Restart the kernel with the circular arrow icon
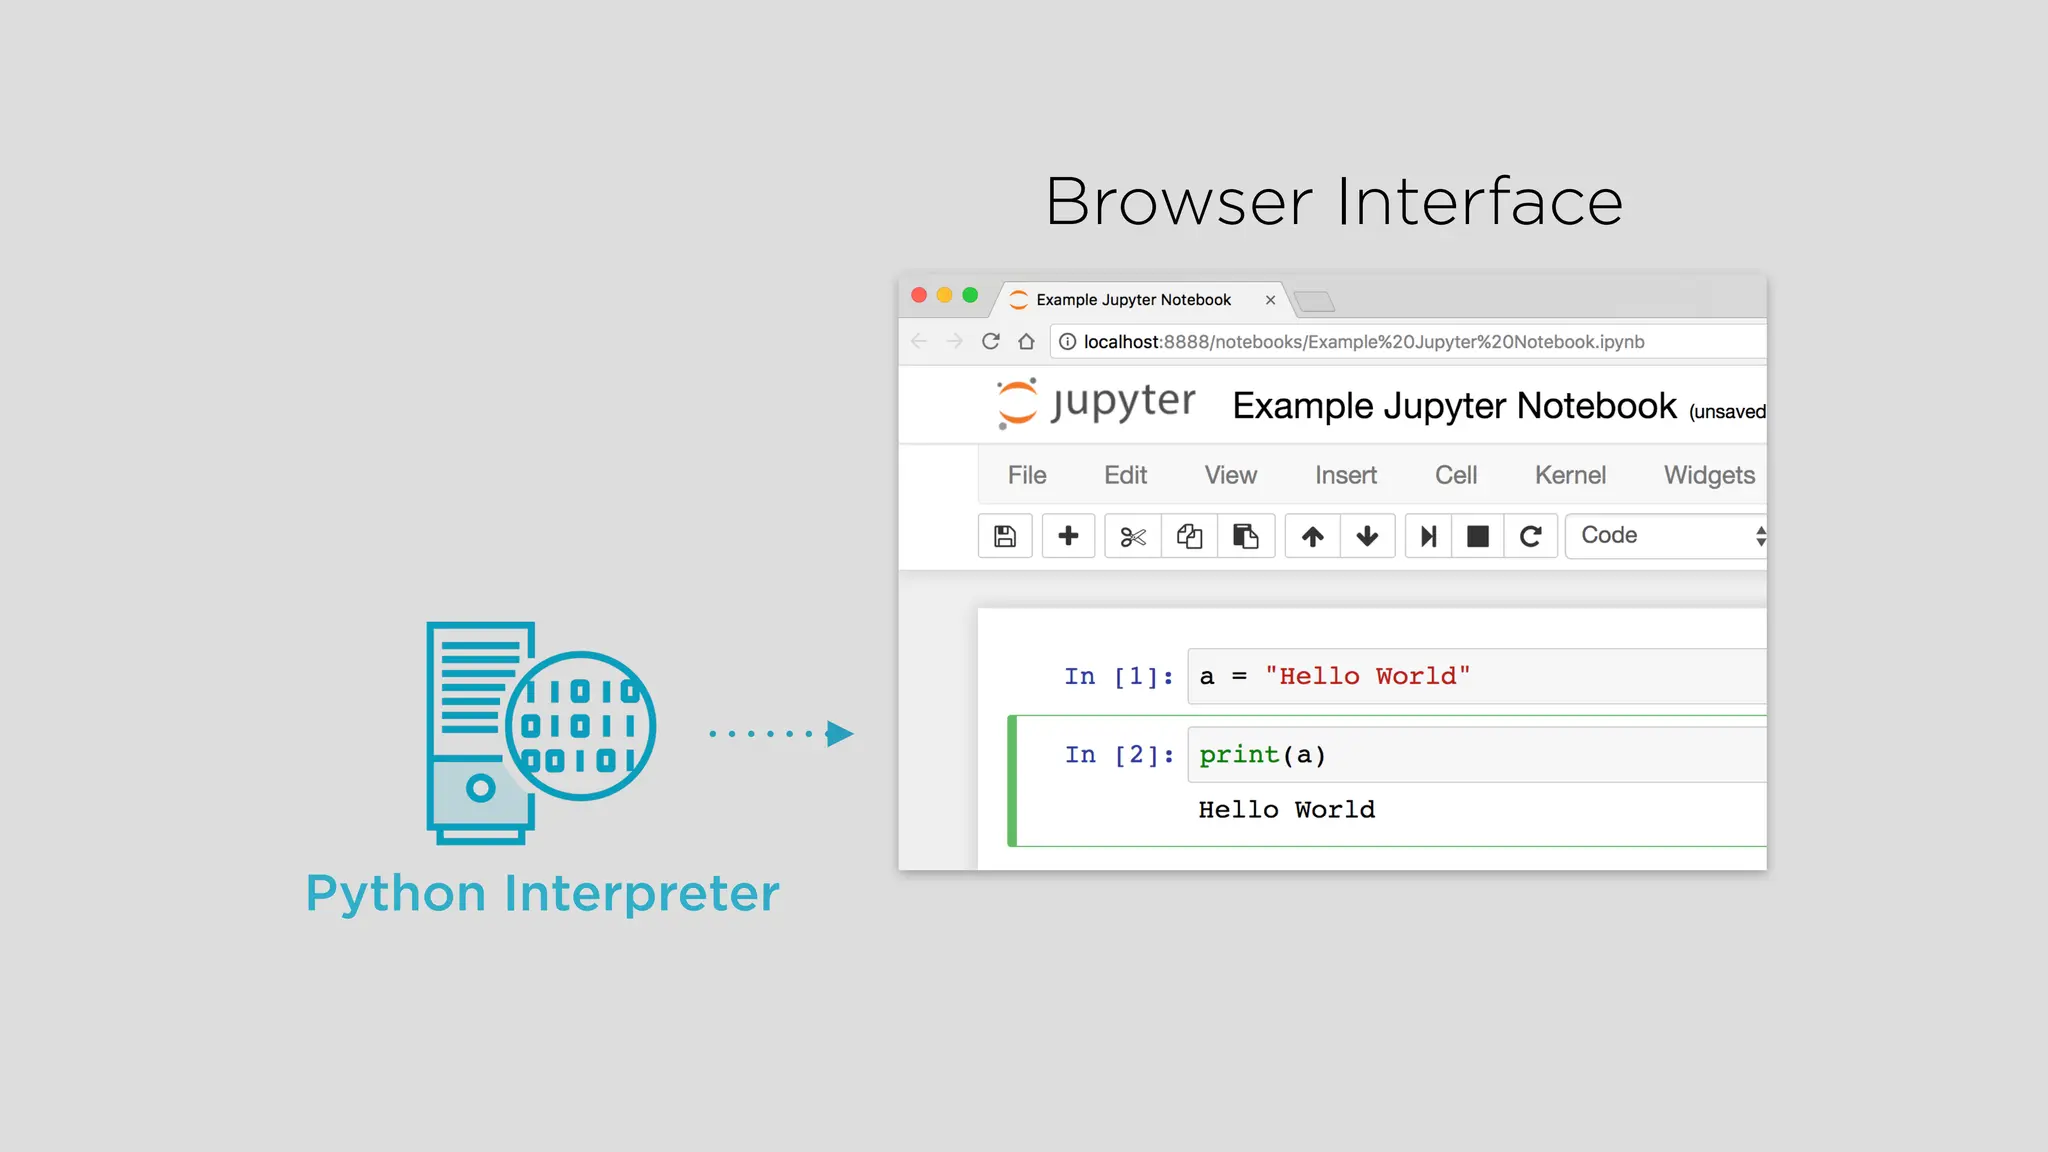2048x1152 pixels. point(1531,536)
